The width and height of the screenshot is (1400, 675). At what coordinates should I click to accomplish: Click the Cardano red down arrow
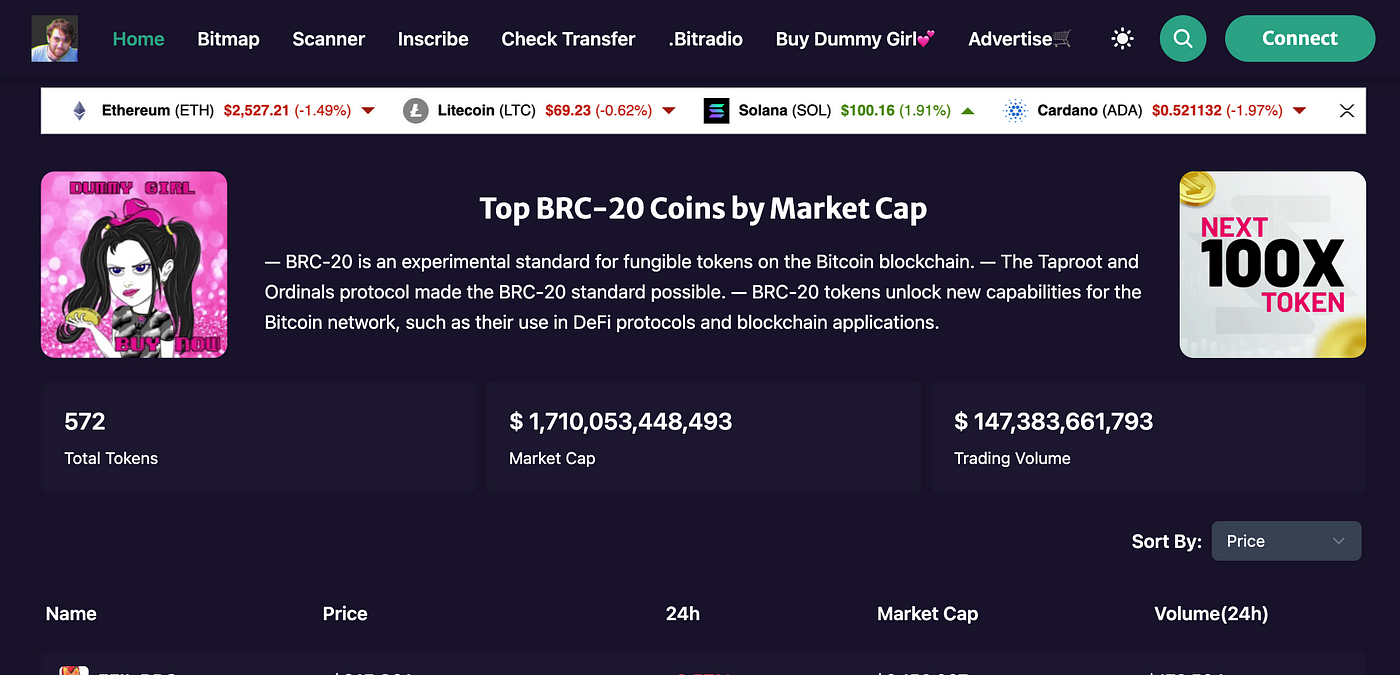click(x=1299, y=111)
